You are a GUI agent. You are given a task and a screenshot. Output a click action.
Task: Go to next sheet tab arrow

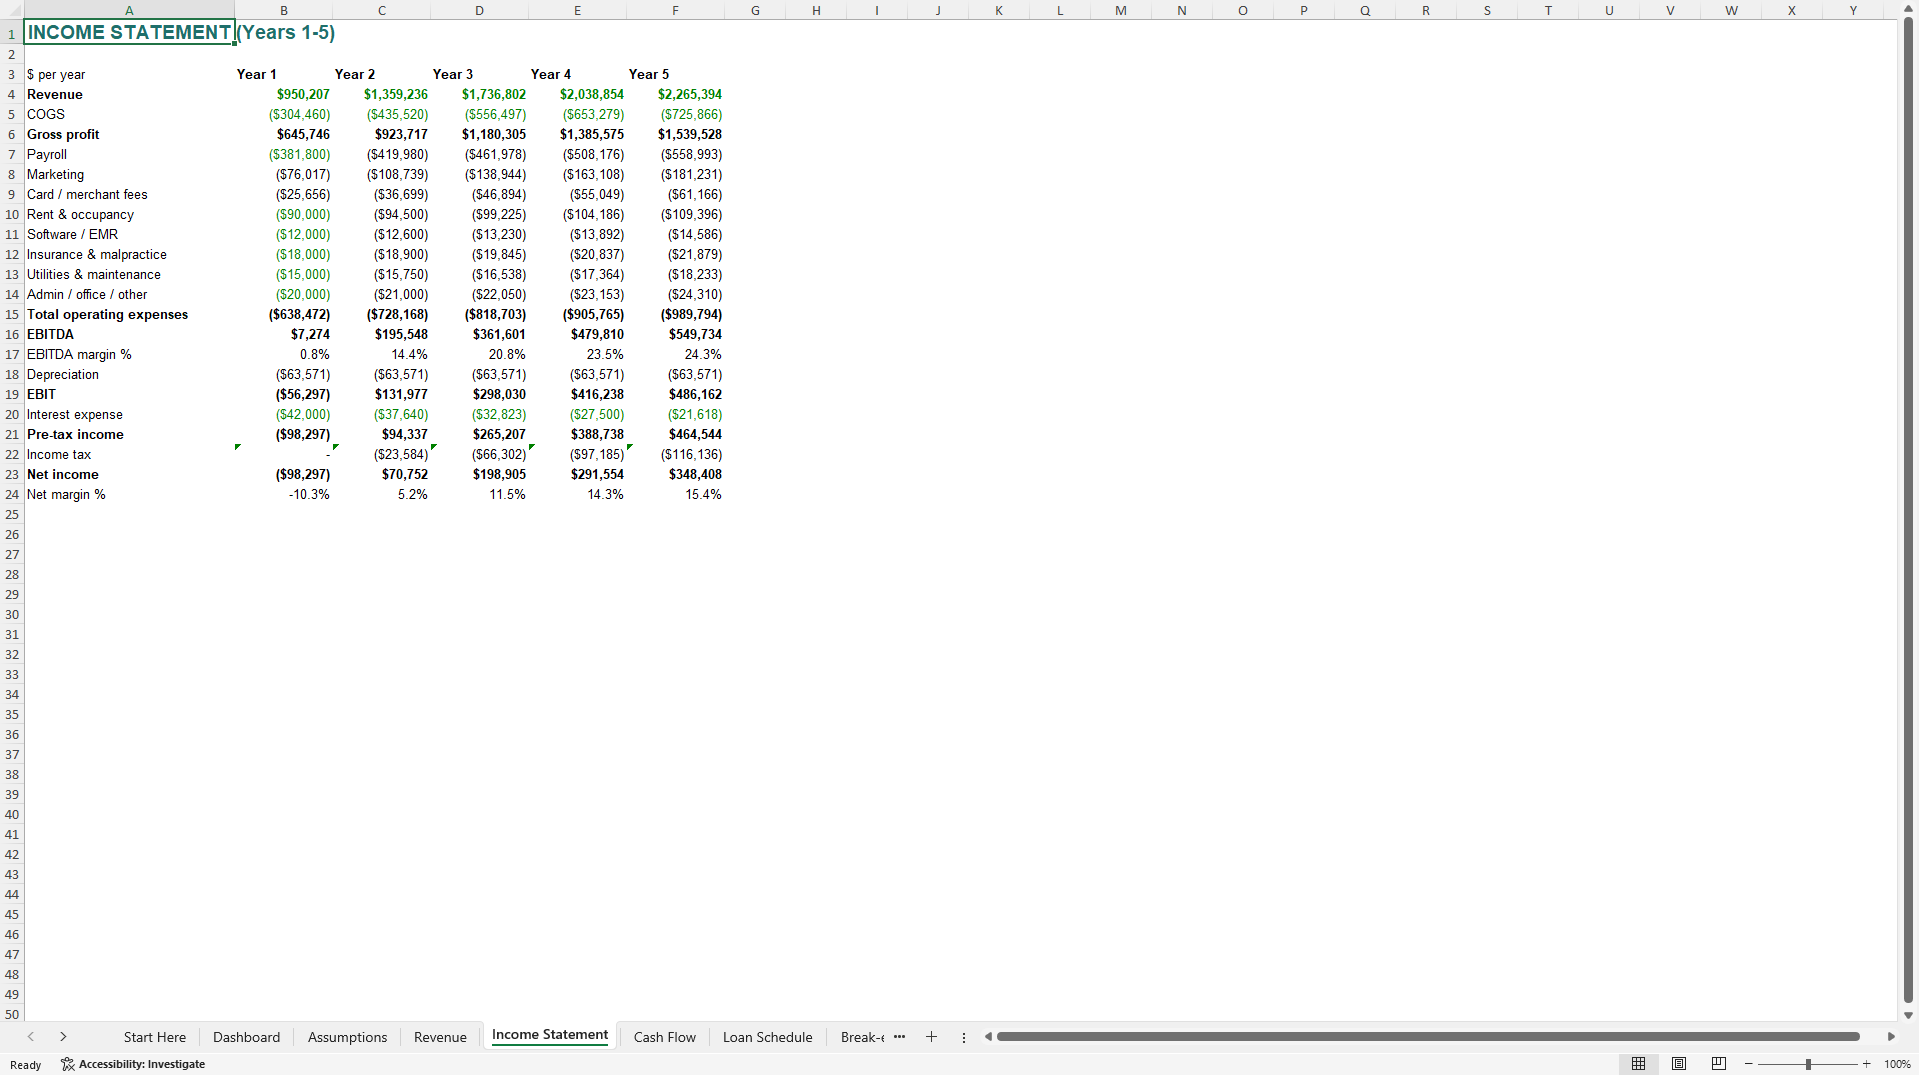point(63,1037)
